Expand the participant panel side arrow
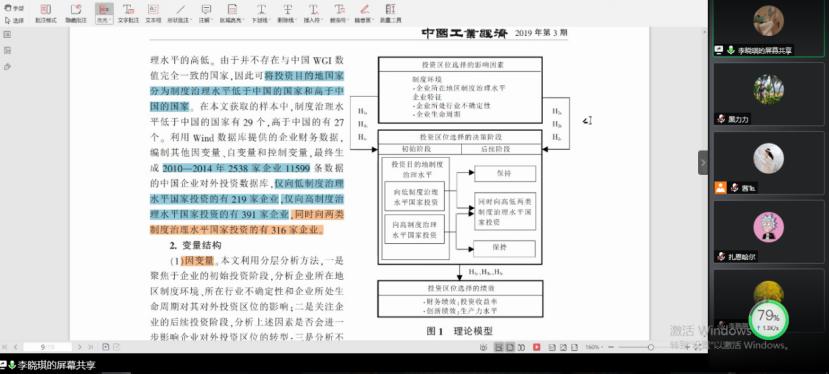This screenshot has height=374, width=829. click(703, 162)
